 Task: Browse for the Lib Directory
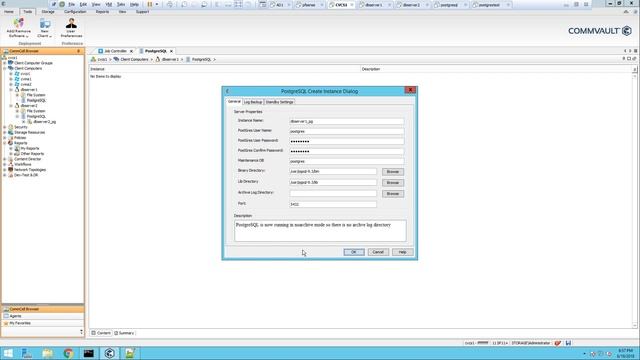click(393, 182)
